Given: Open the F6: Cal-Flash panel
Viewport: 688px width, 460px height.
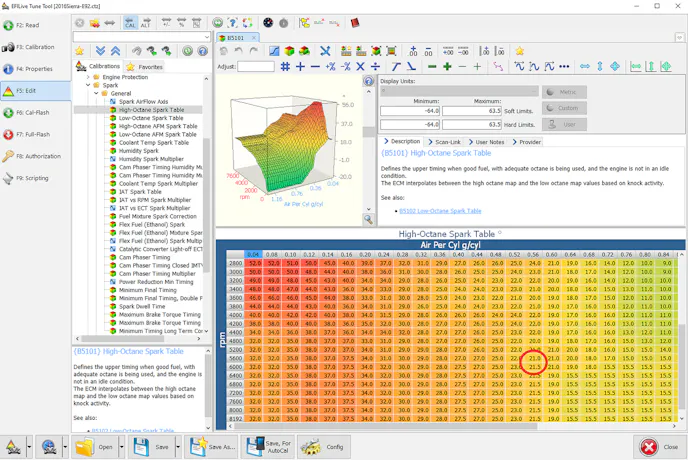Looking at the screenshot, I should (x=9, y=112).
